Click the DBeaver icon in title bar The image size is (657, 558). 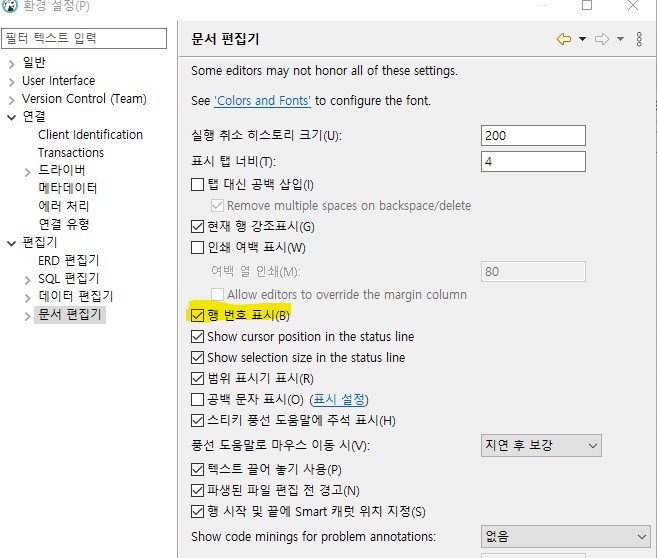point(10,5)
